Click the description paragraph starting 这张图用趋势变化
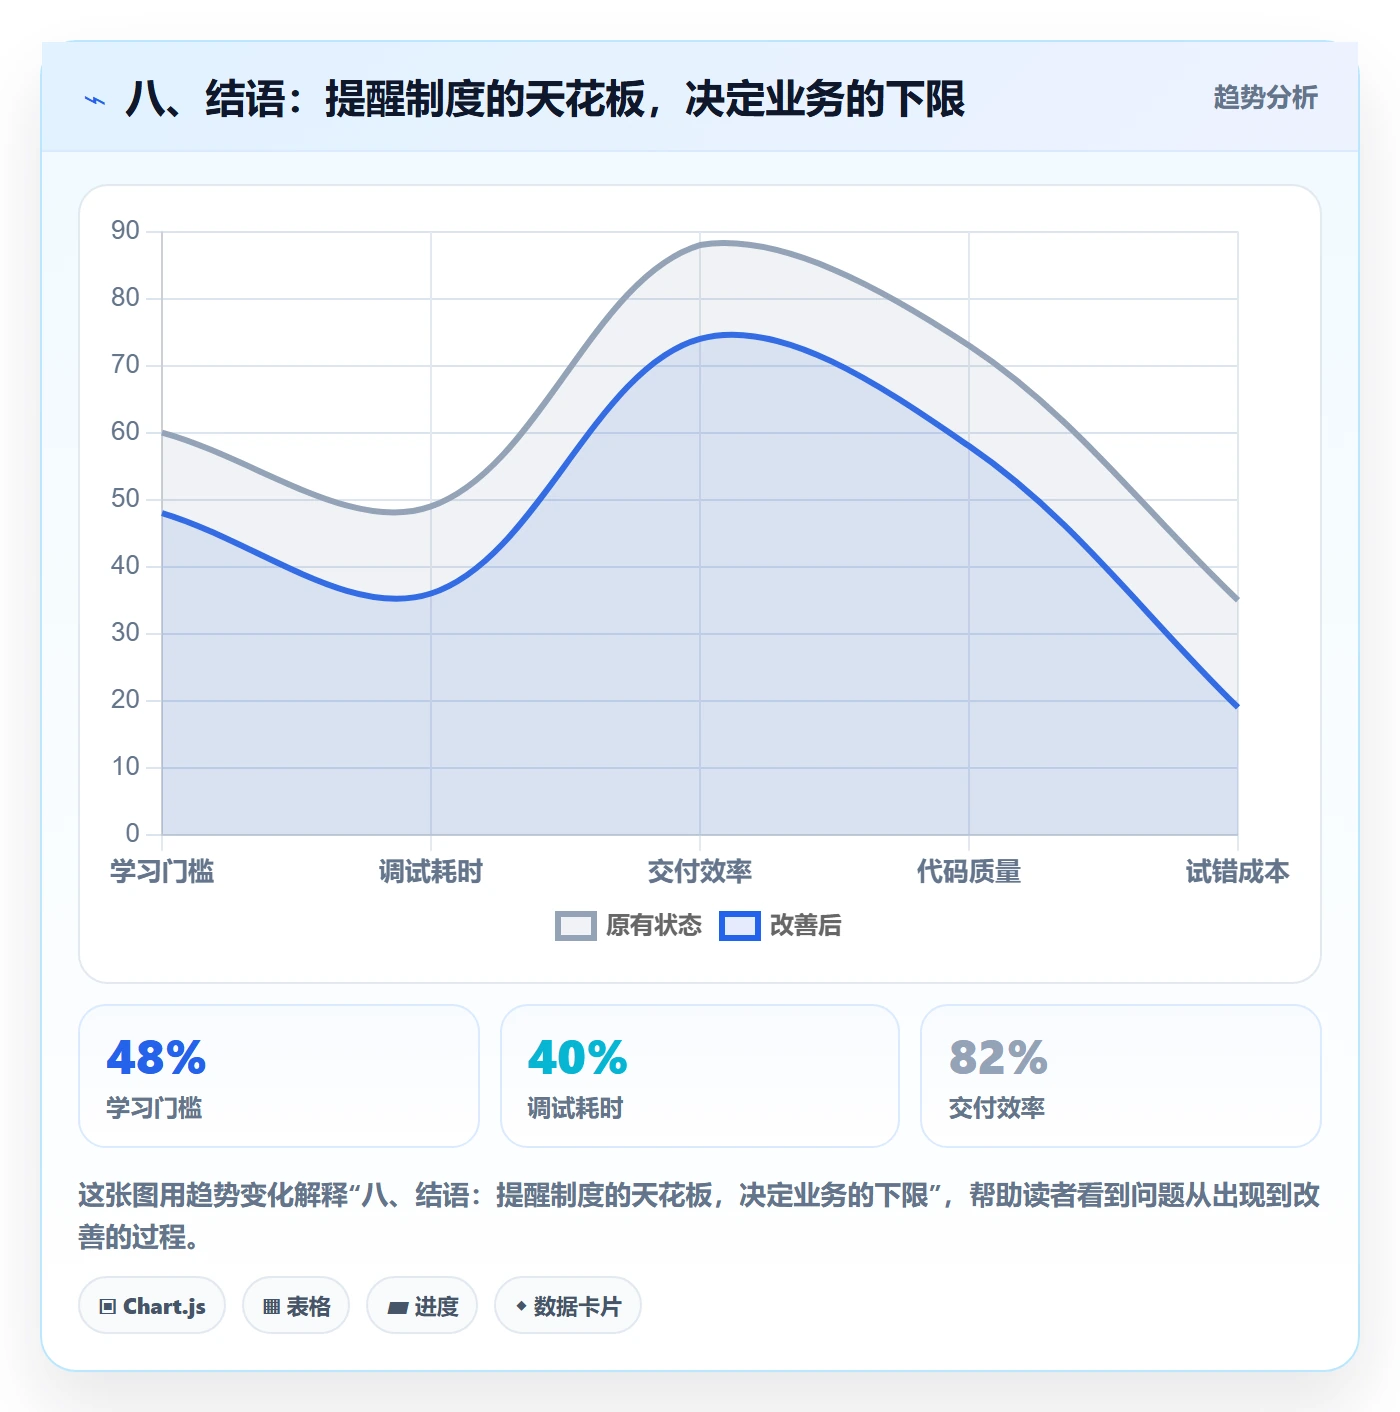The width and height of the screenshot is (1400, 1412). (700, 1216)
